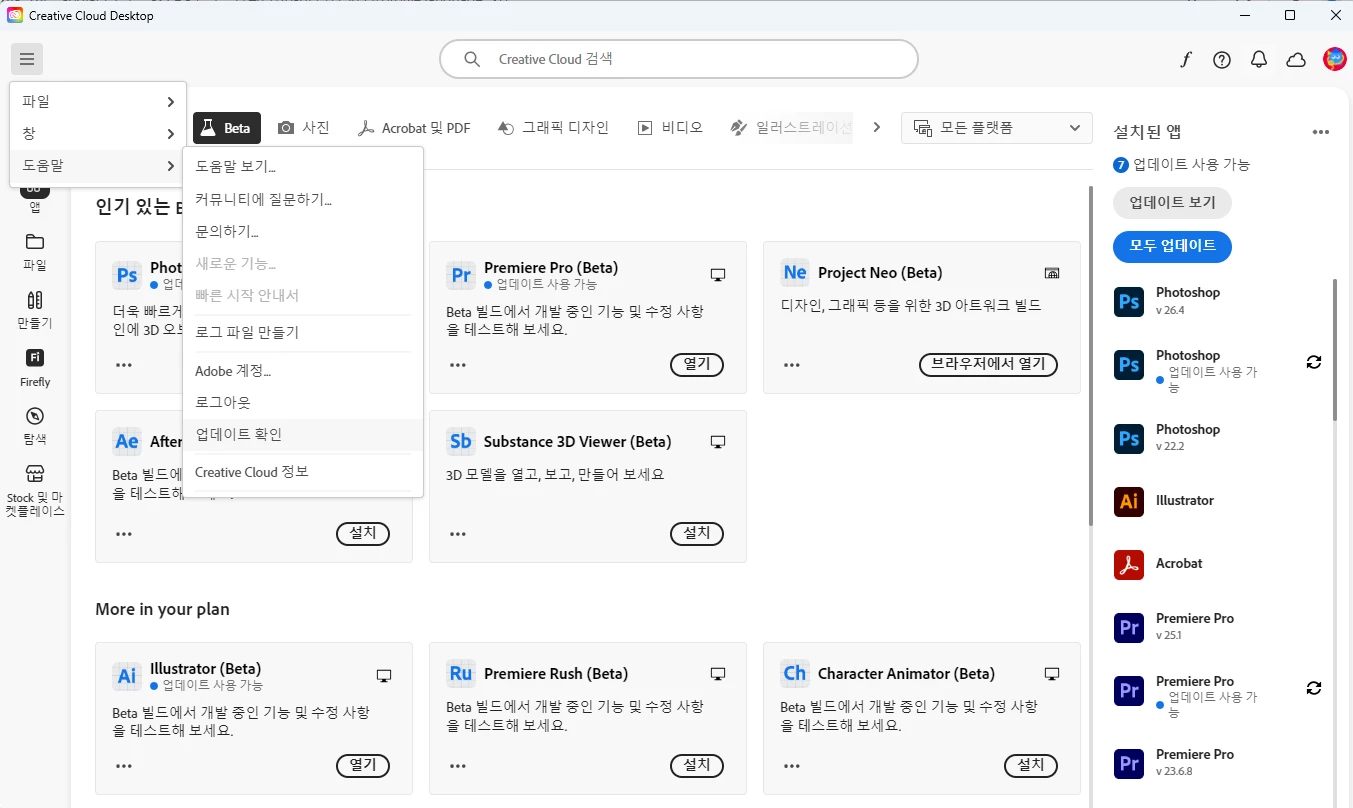Click the 업데이트 보기 button
1353x808 pixels.
point(1172,203)
